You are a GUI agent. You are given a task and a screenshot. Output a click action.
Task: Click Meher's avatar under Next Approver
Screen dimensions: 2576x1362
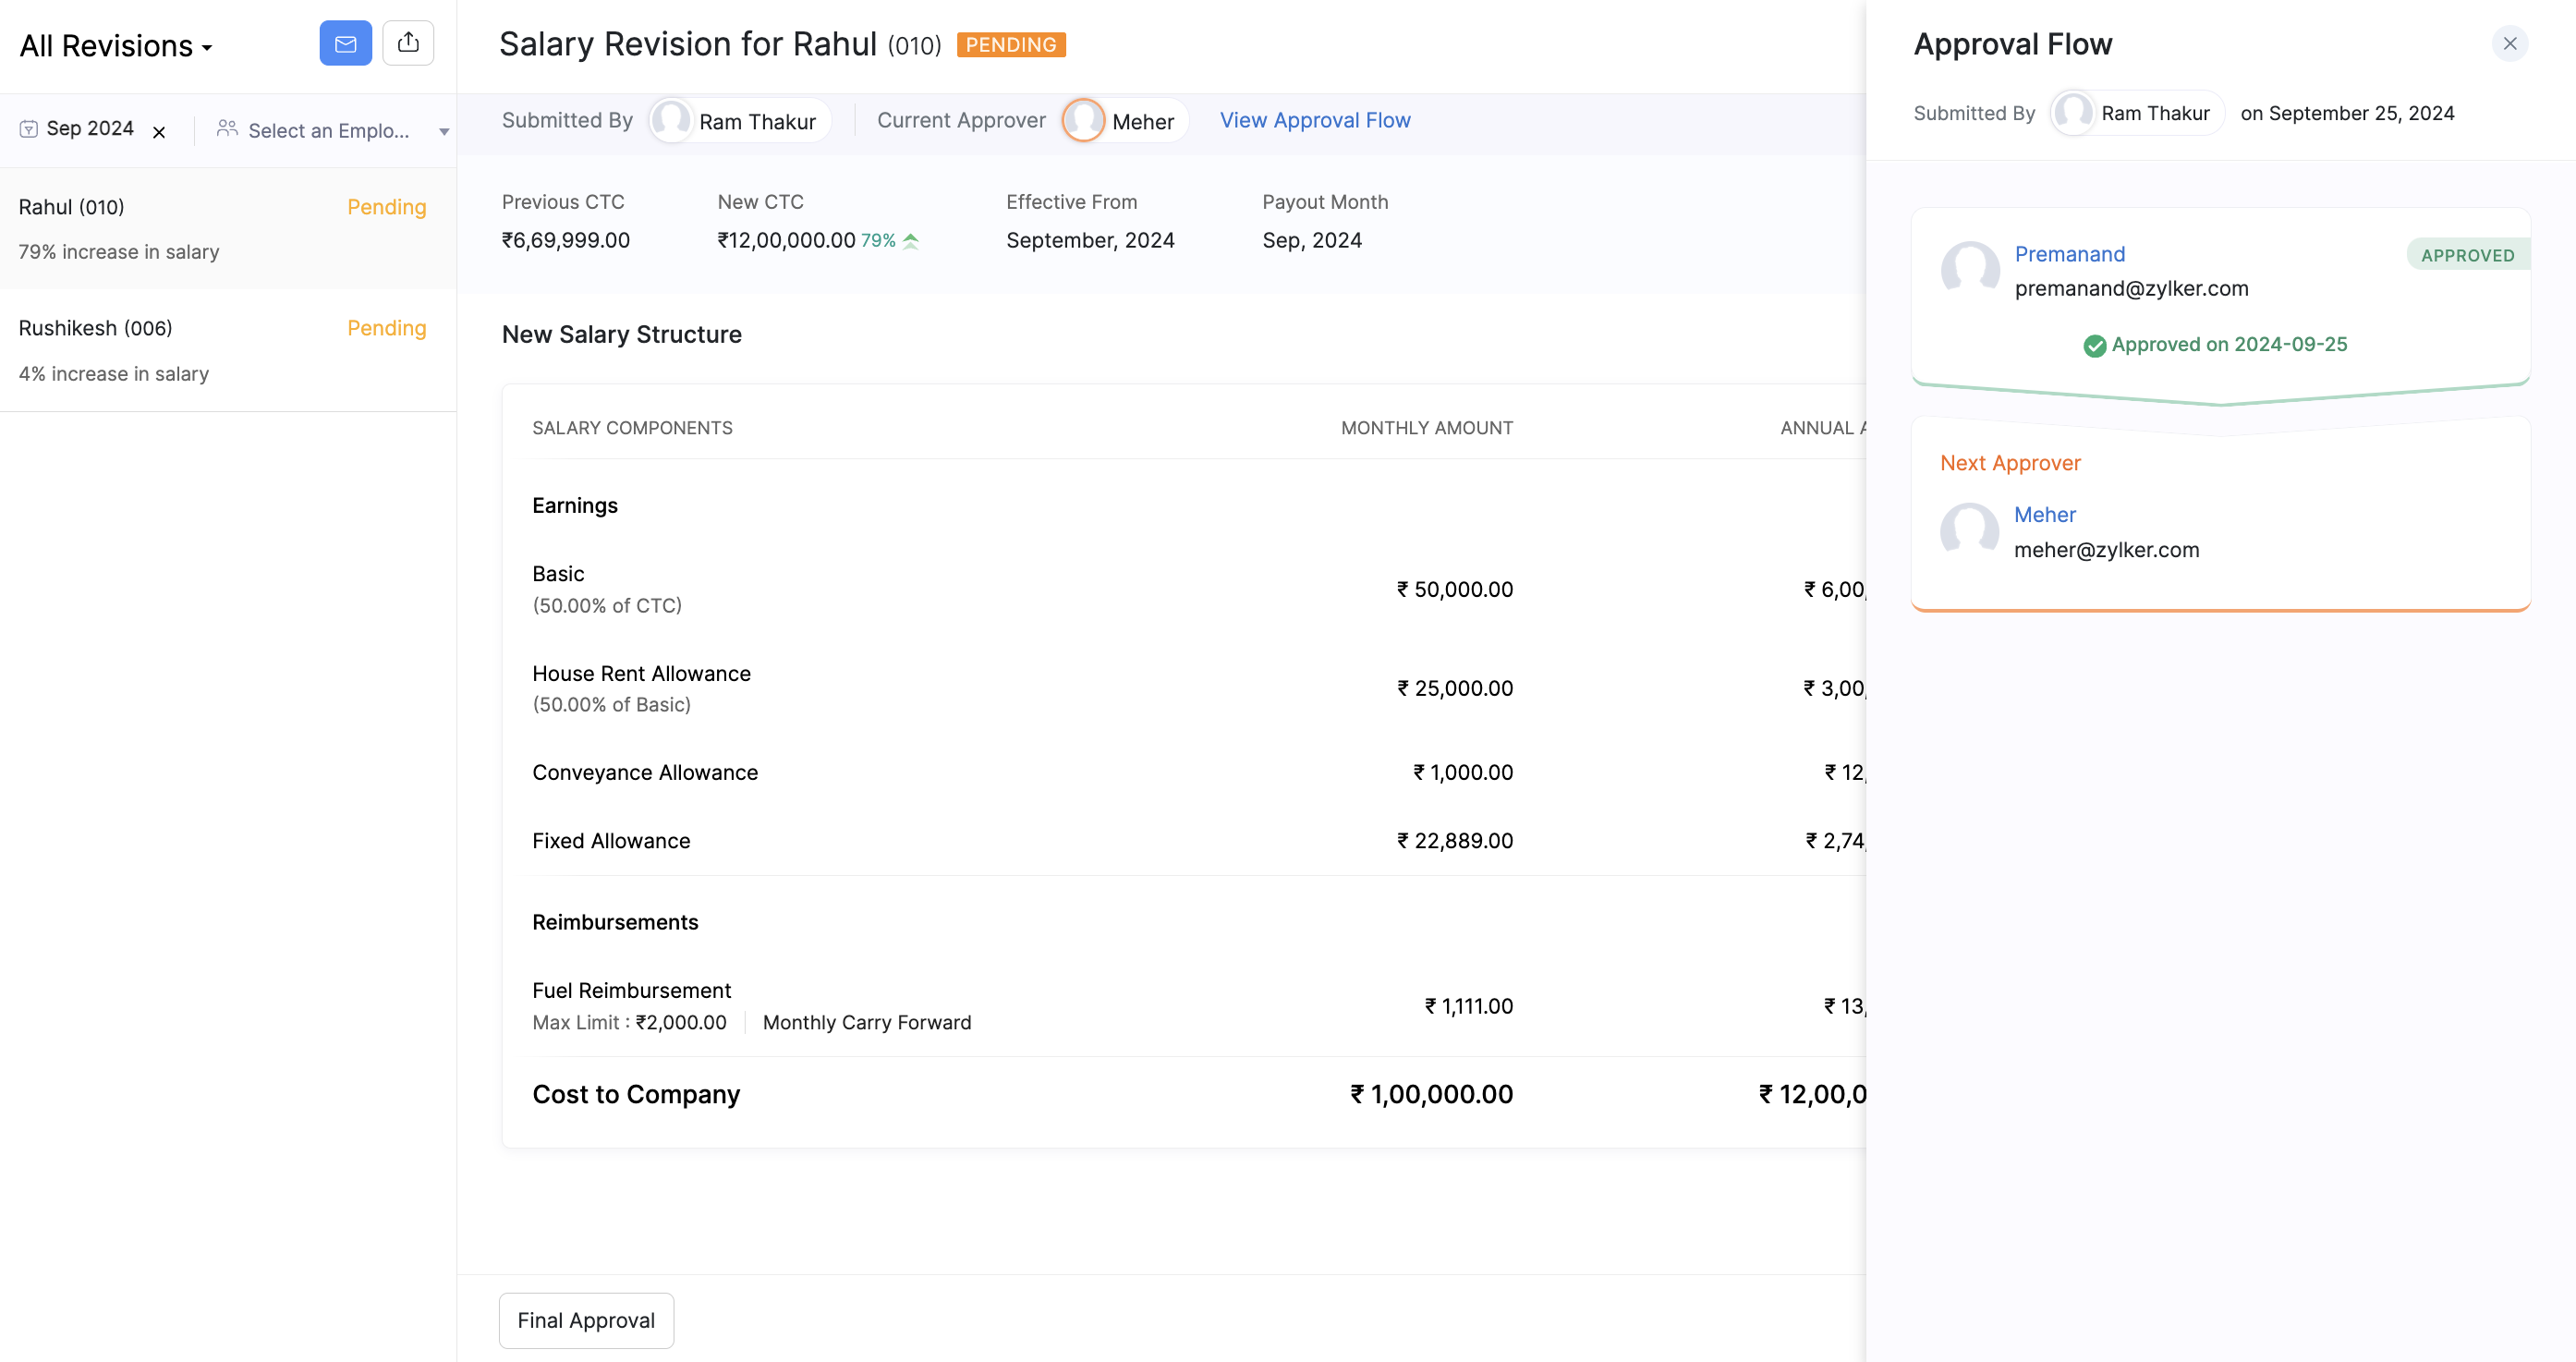(x=1969, y=531)
